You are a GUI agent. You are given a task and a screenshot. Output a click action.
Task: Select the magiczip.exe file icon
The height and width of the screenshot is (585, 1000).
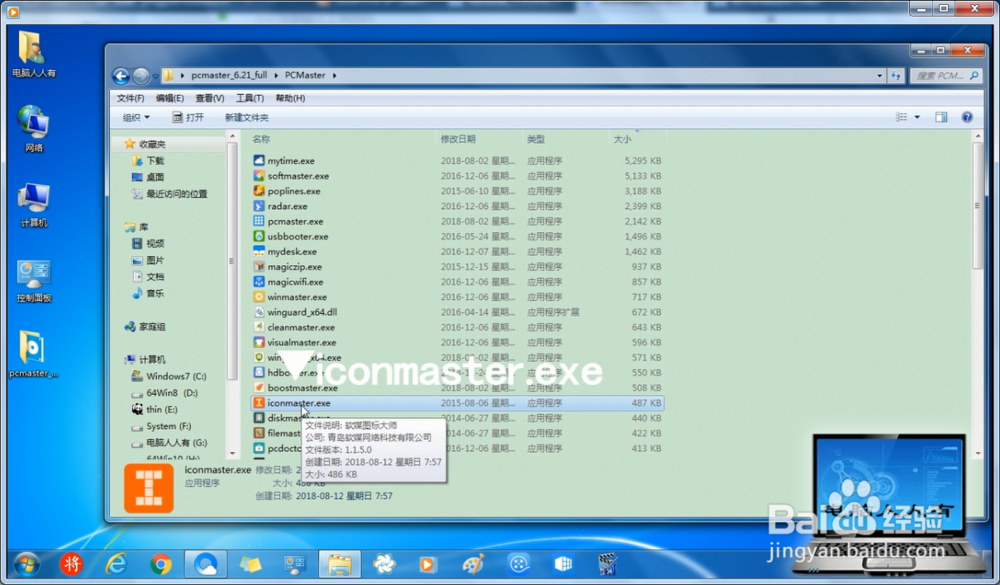258,267
